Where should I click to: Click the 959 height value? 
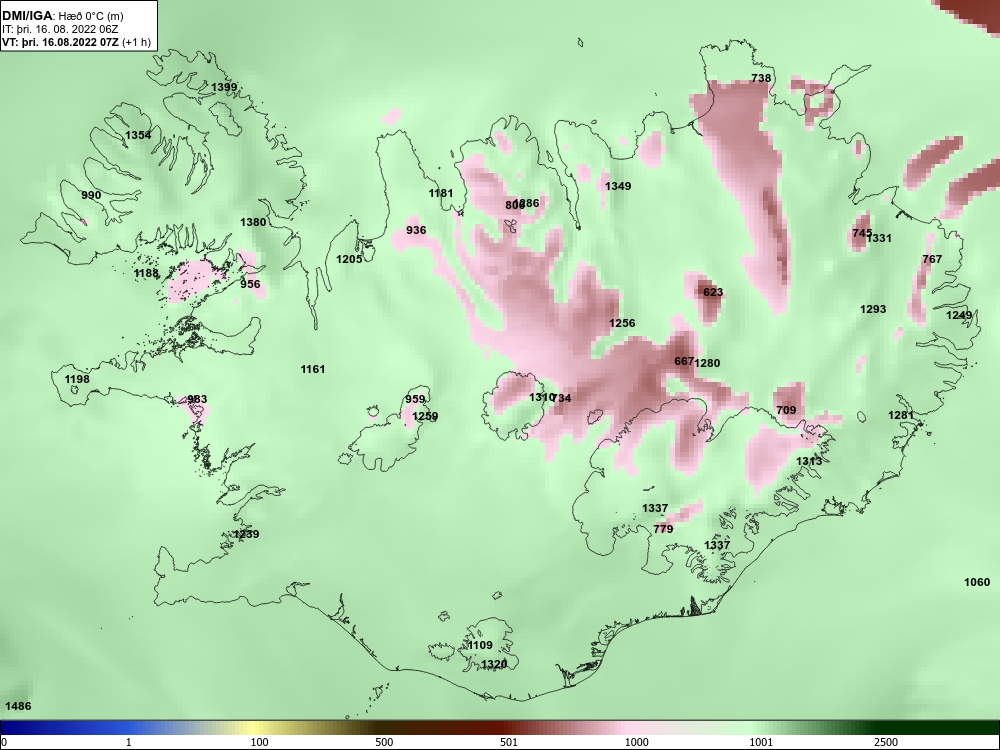click(x=415, y=400)
